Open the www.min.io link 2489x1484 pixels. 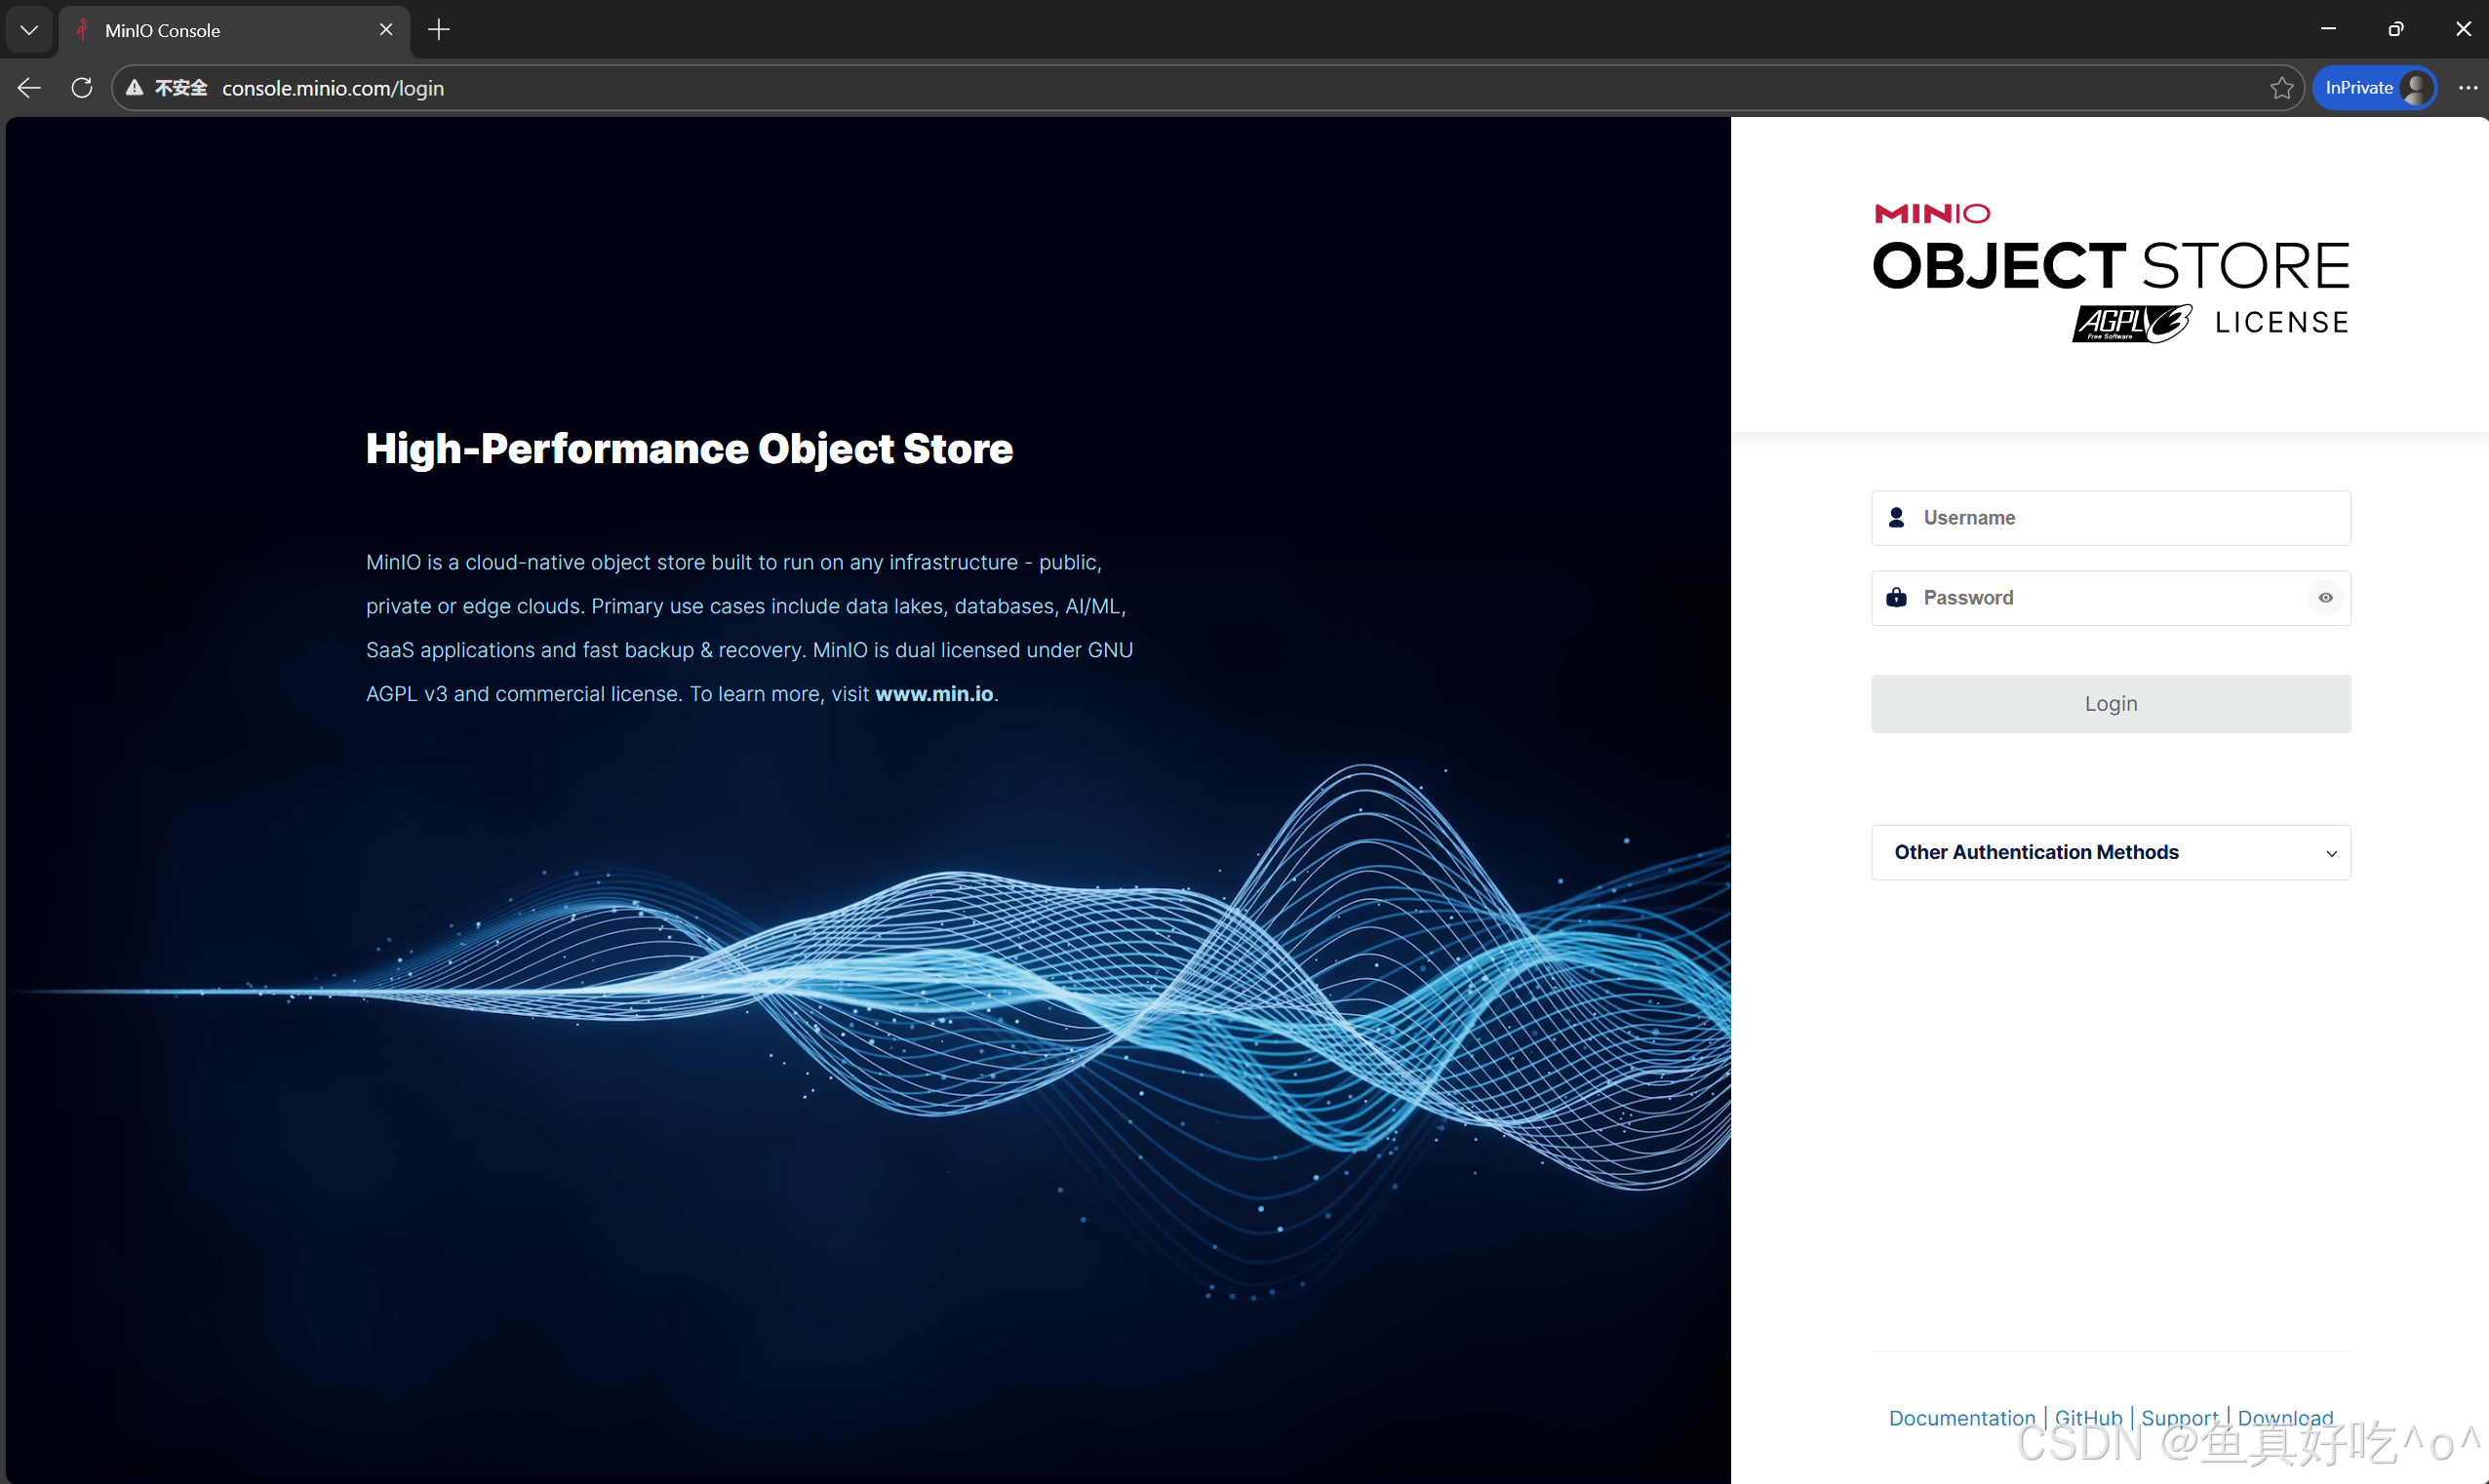(x=933, y=694)
